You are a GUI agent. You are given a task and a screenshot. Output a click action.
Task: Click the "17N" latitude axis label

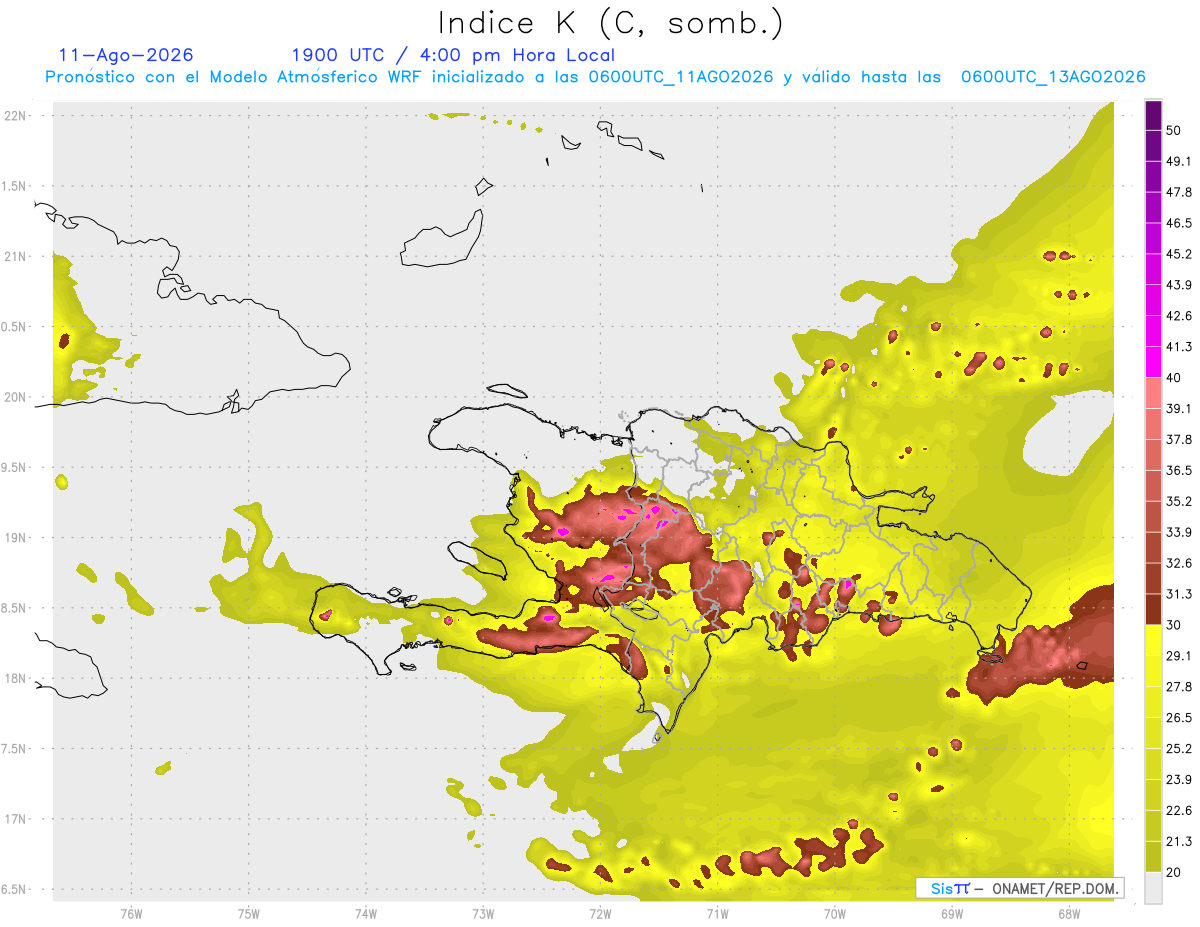pyautogui.click(x=16, y=819)
